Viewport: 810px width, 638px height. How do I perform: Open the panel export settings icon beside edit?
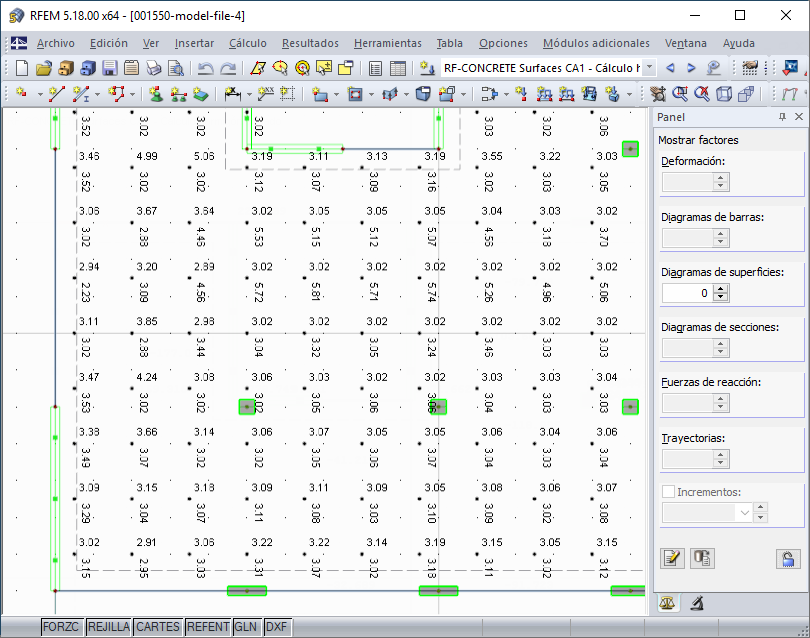[703, 558]
